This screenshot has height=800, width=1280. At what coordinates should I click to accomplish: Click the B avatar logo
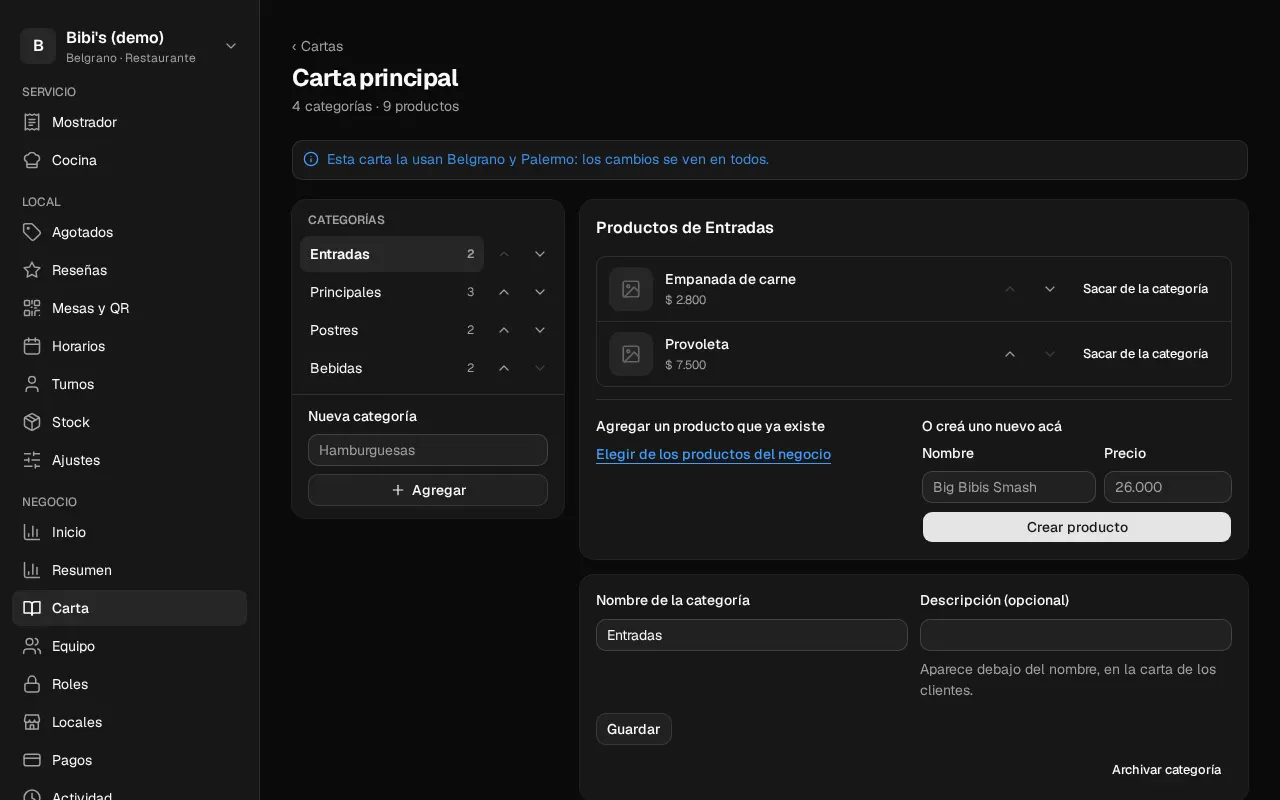point(38,46)
